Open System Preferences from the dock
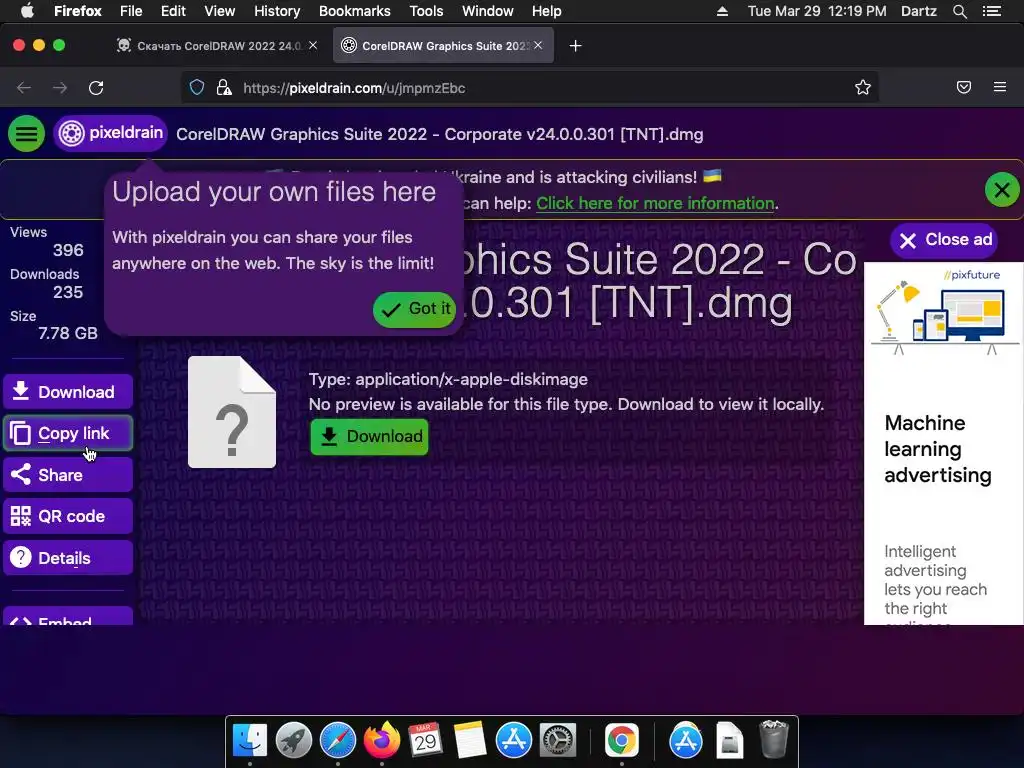The image size is (1024, 768). tap(557, 741)
